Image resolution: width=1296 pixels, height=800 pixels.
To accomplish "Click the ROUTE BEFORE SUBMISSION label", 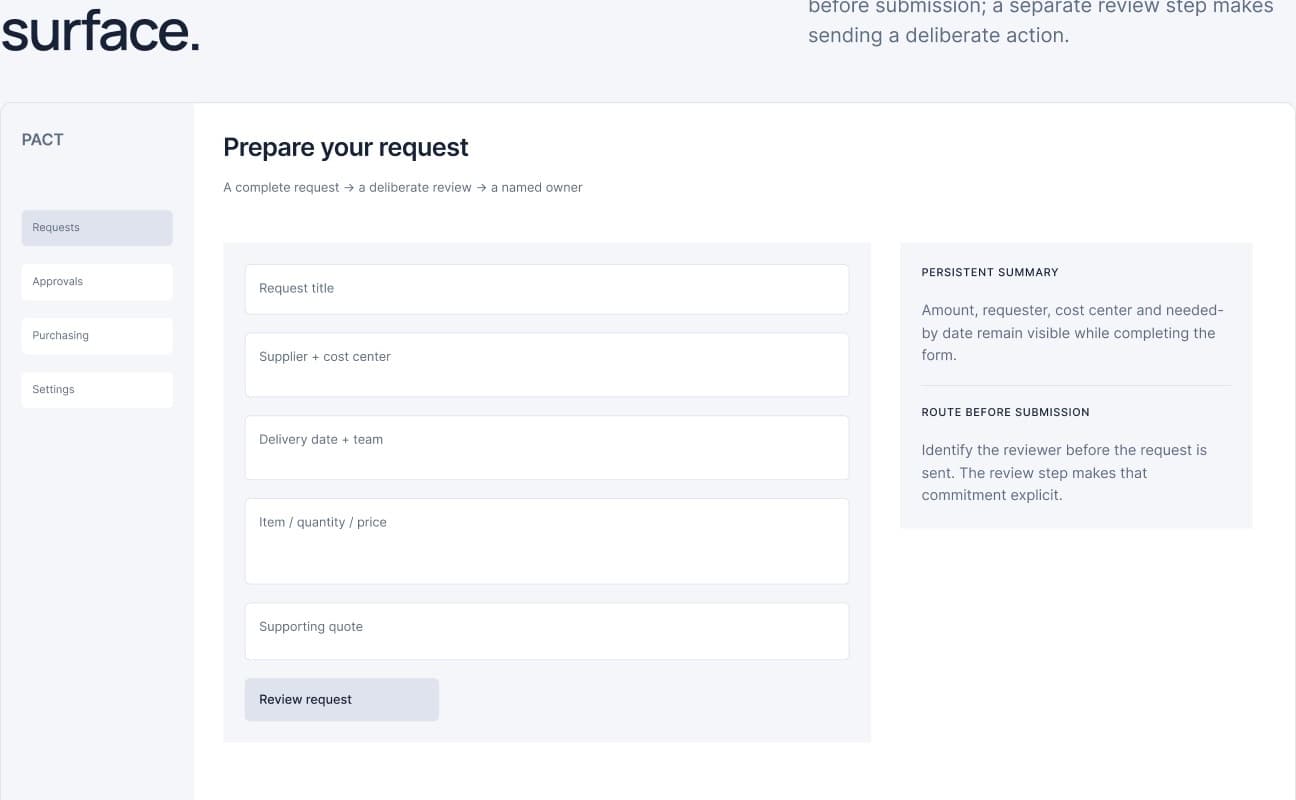I will (x=1005, y=412).
